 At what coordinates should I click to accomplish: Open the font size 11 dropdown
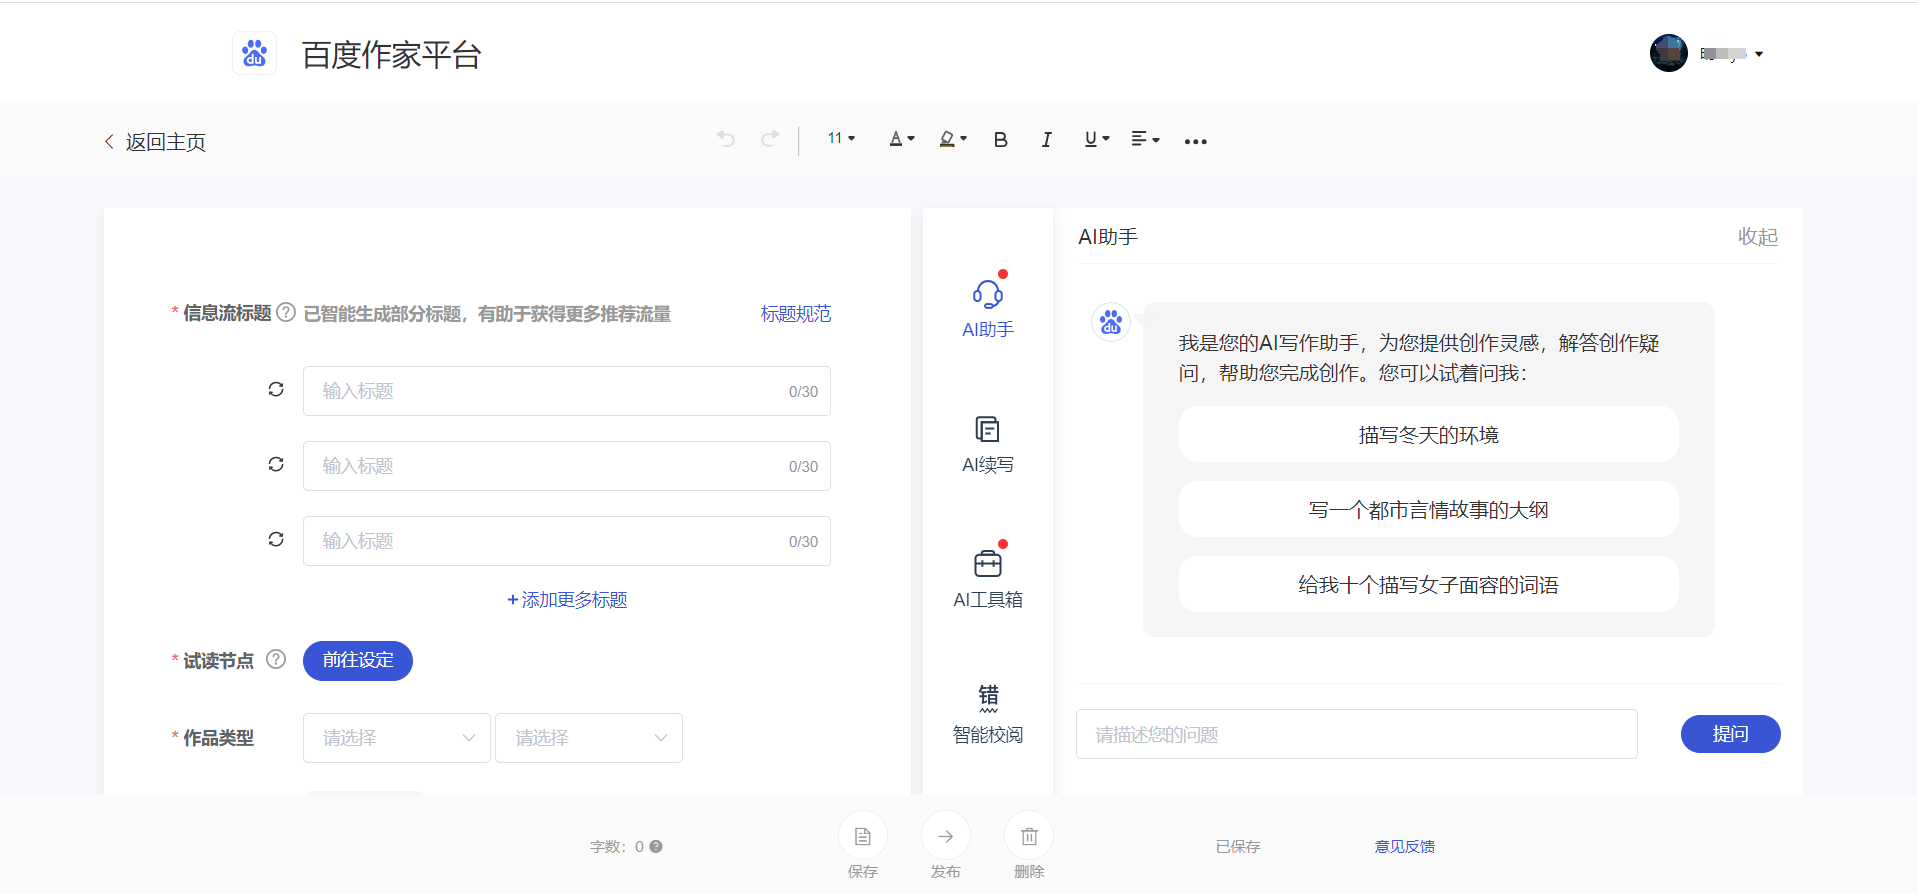(x=841, y=139)
